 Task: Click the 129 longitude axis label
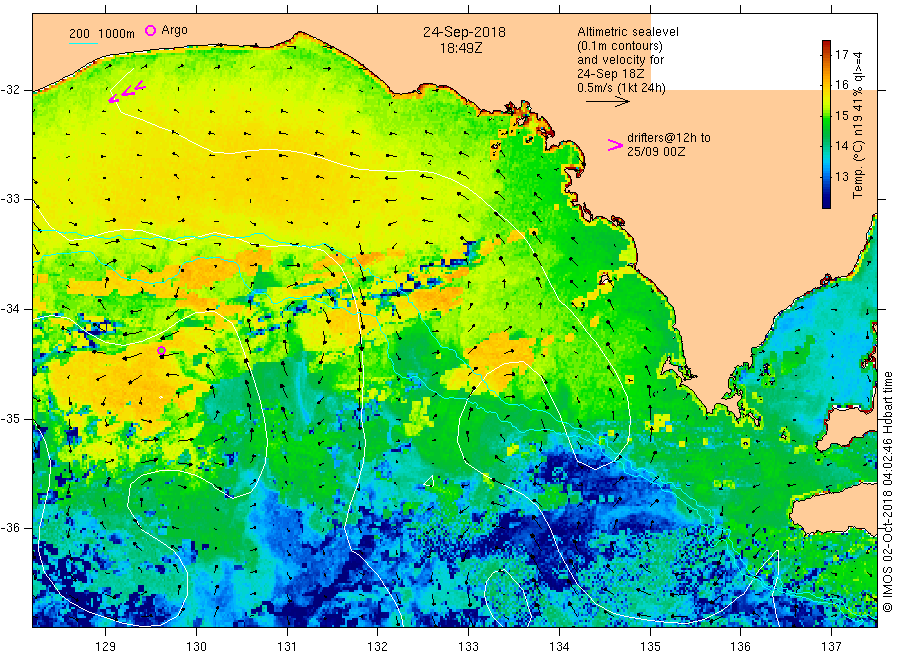(106, 647)
